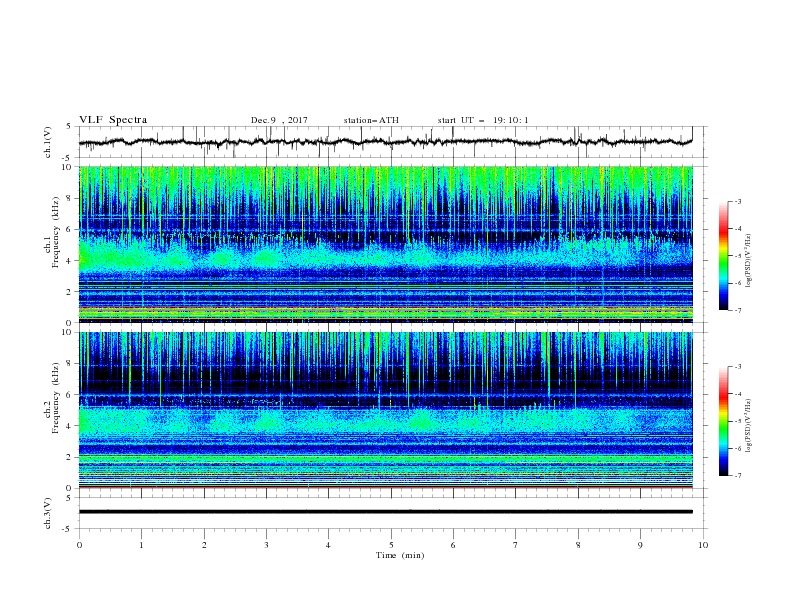Click time axis tick label '3'

[x=266, y=545]
